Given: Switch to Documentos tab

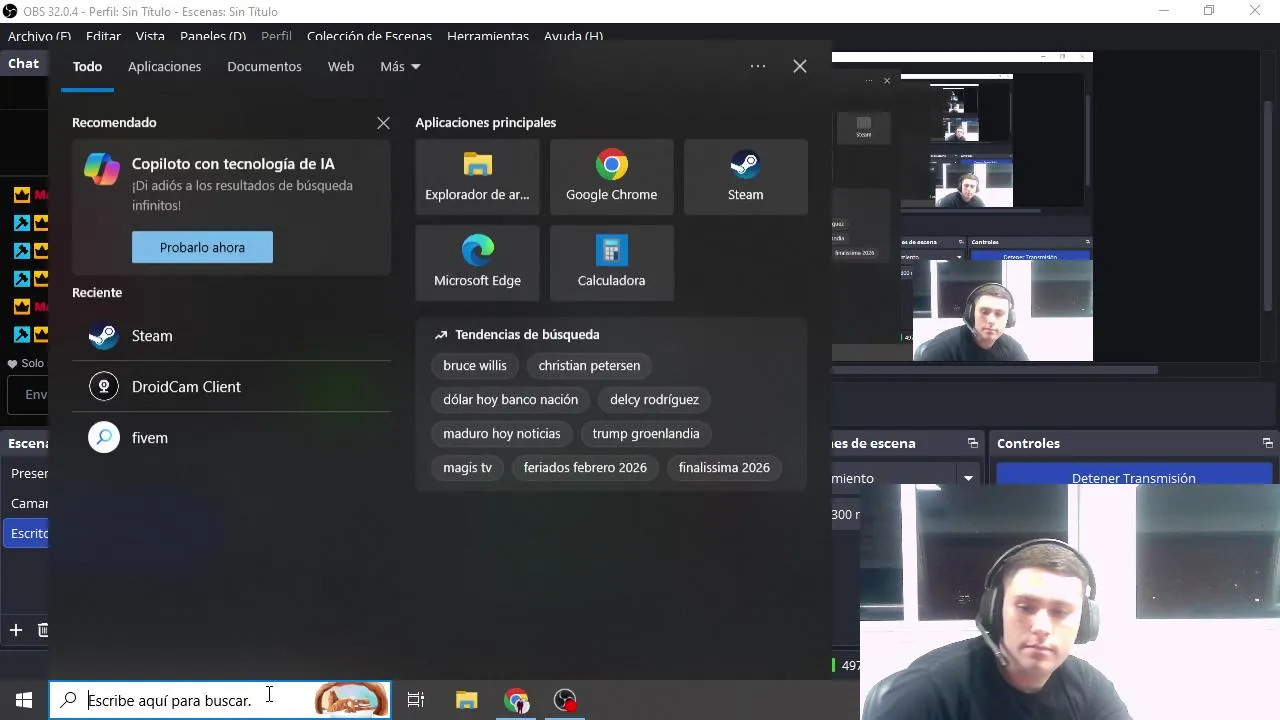Looking at the screenshot, I should [x=264, y=67].
